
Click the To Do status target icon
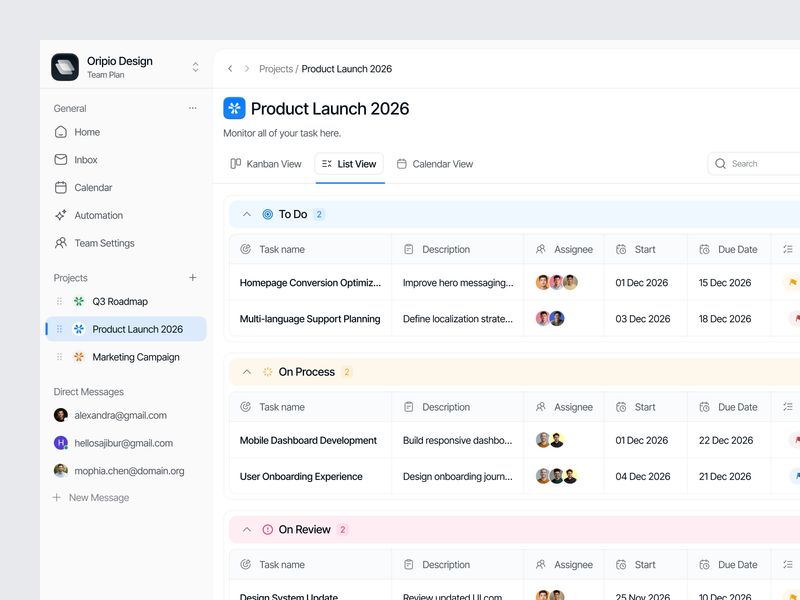[x=267, y=214]
